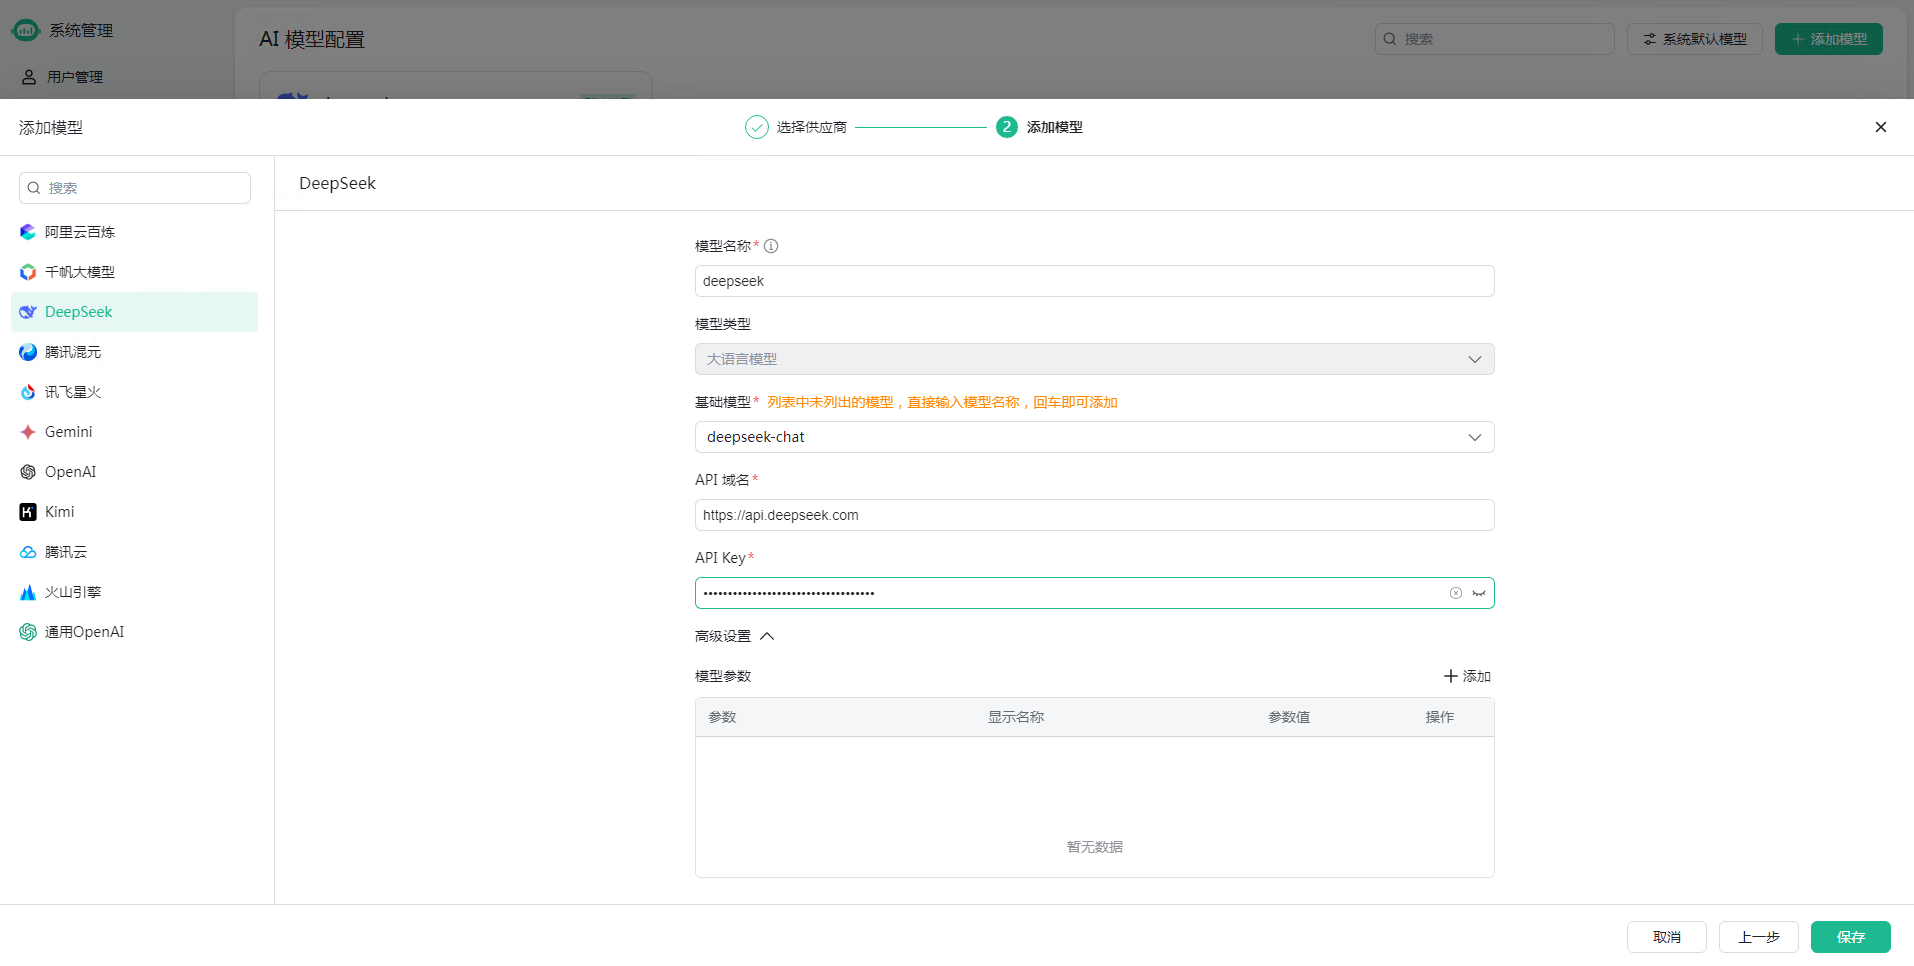
Task: Click the model name info icon
Action: coord(771,246)
